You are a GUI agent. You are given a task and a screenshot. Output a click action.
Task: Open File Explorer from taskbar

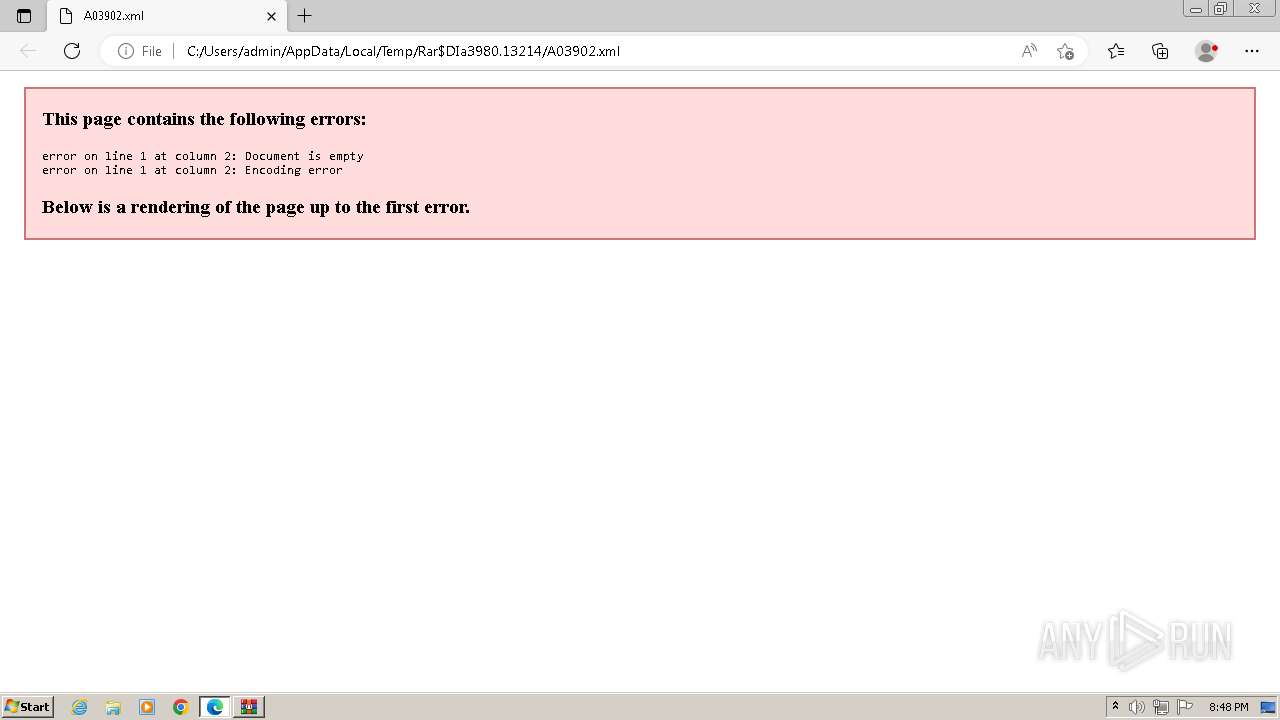point(113,707)
